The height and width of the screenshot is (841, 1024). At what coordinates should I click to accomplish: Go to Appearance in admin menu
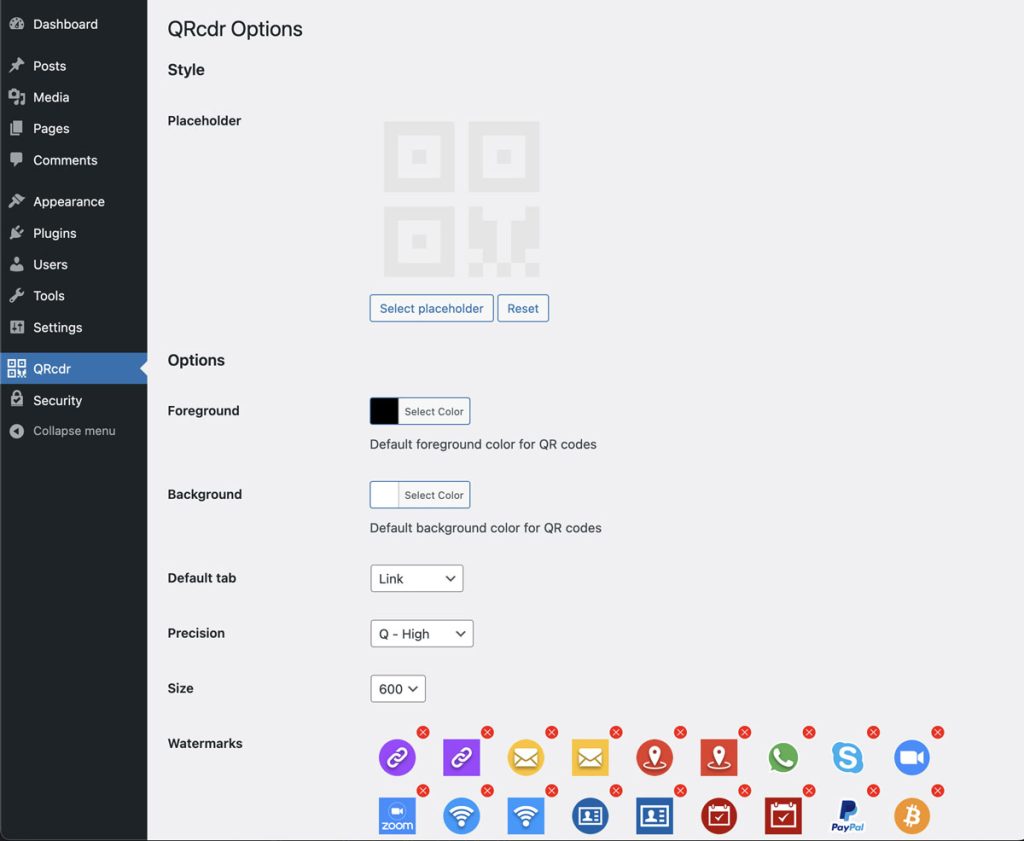click(x=68, y=202)
